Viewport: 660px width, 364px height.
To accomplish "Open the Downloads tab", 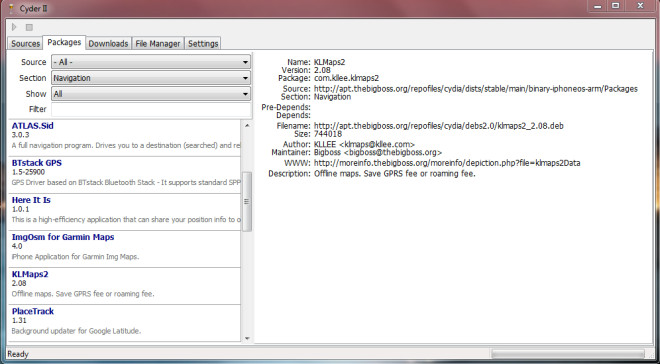I will coord(108,43).
